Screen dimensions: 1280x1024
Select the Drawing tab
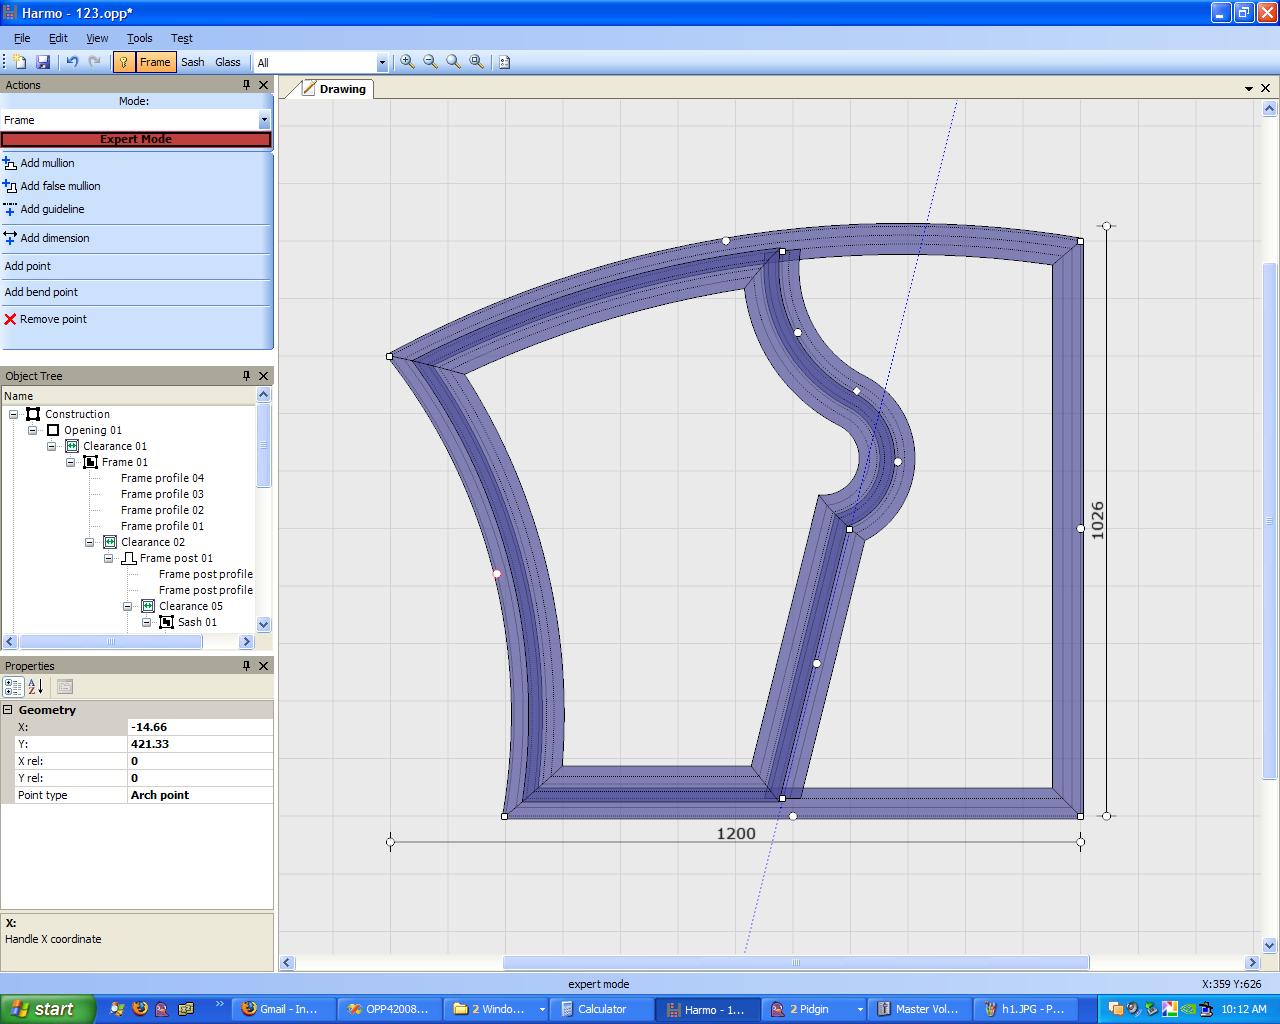click(334, 89)
